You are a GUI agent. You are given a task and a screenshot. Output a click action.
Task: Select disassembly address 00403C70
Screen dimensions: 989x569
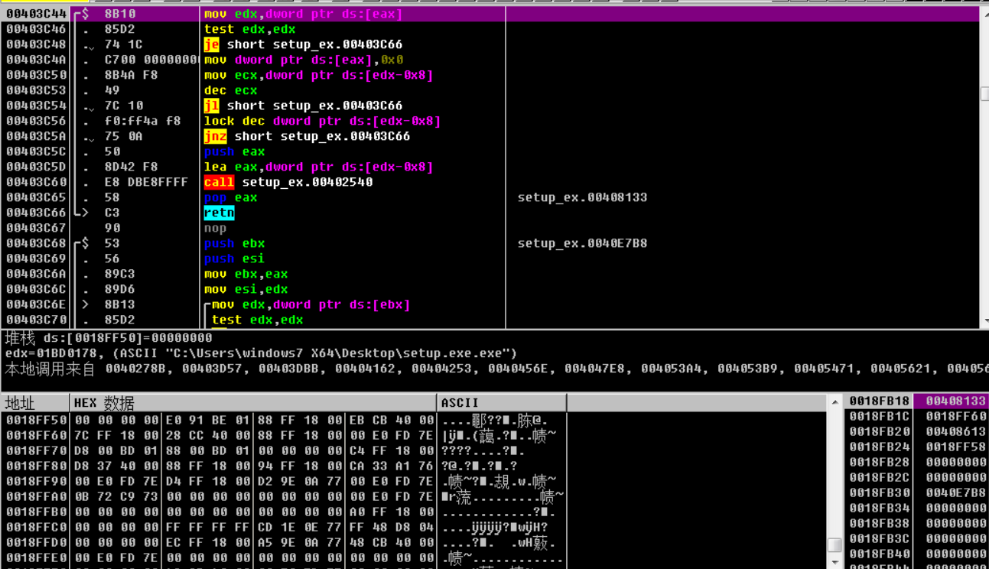pos(36,320)
